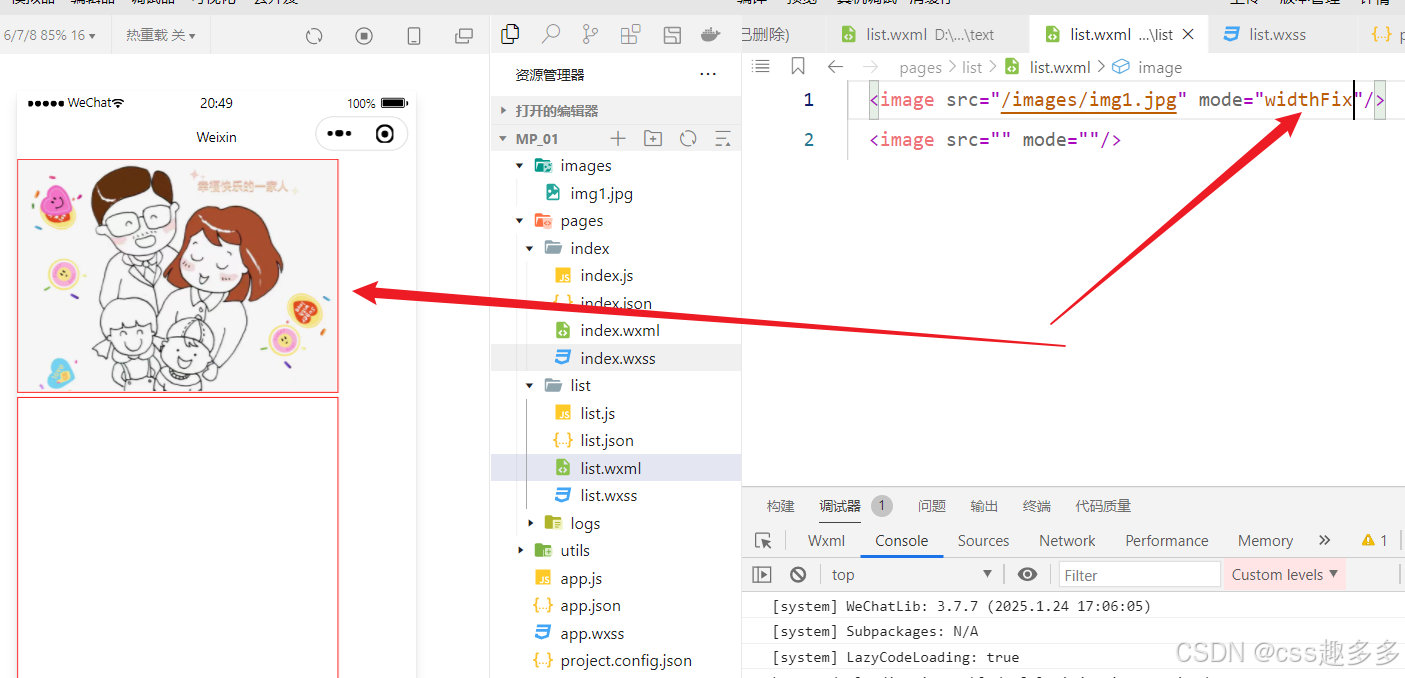Image resolution: width=1405 pixels, height=678 pixels.
Task: Click the navigate forward arrow
Action: [x=870, y=67]
